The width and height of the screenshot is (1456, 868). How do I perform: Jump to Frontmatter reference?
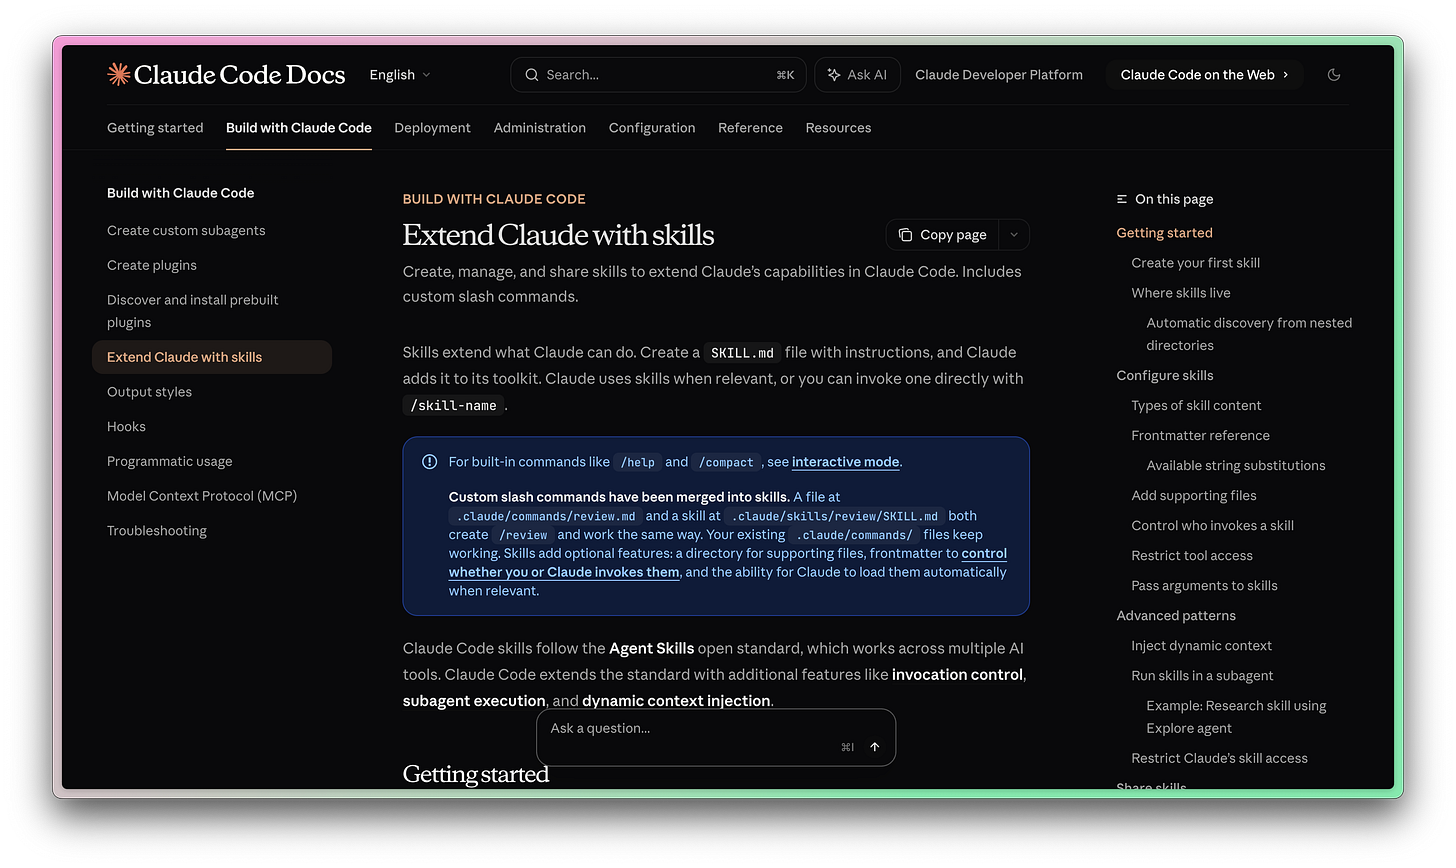(1200, 436)
